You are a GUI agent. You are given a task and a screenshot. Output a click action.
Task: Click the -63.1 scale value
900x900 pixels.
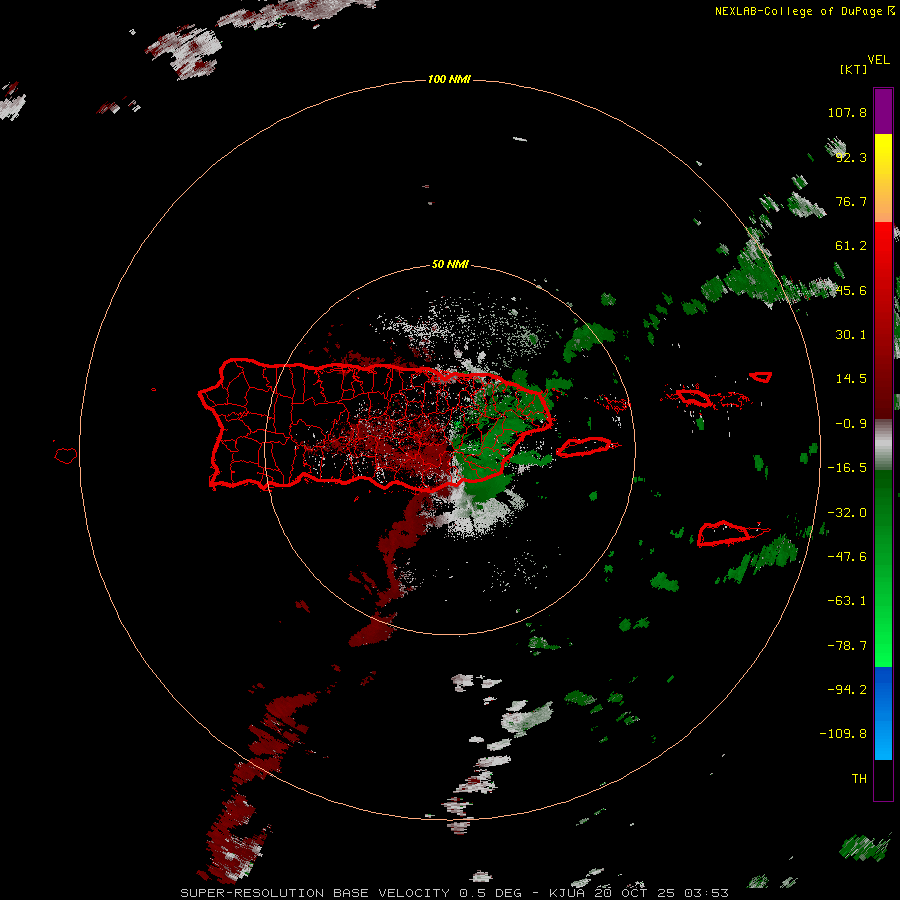click(847, 601)
